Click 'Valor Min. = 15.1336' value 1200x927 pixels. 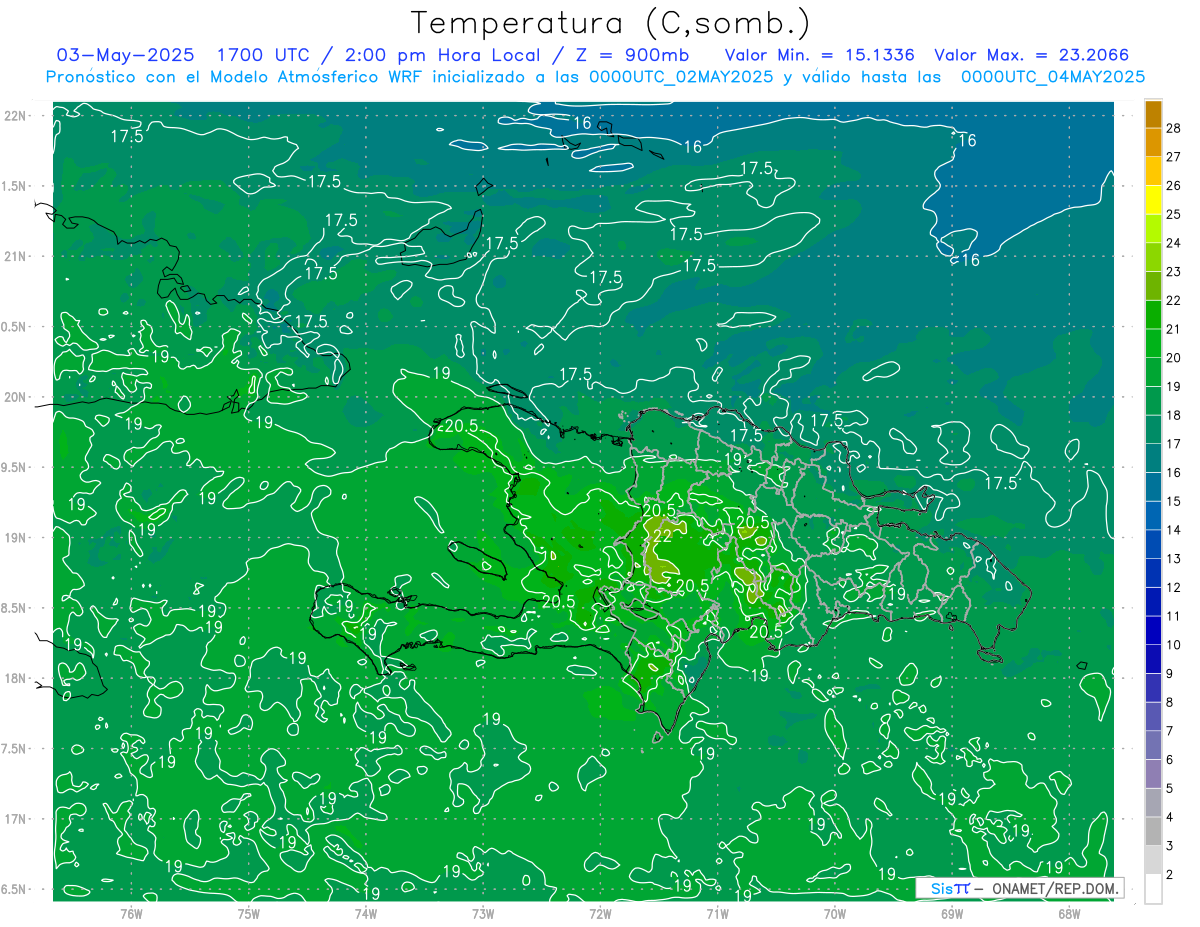tap(819, 55)
